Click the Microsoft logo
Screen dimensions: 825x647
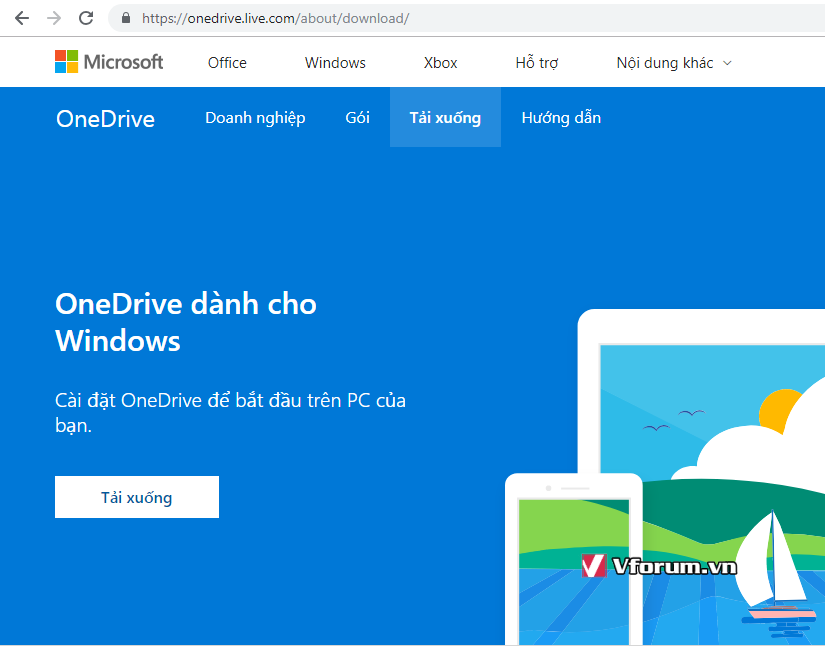coord(109,62)
